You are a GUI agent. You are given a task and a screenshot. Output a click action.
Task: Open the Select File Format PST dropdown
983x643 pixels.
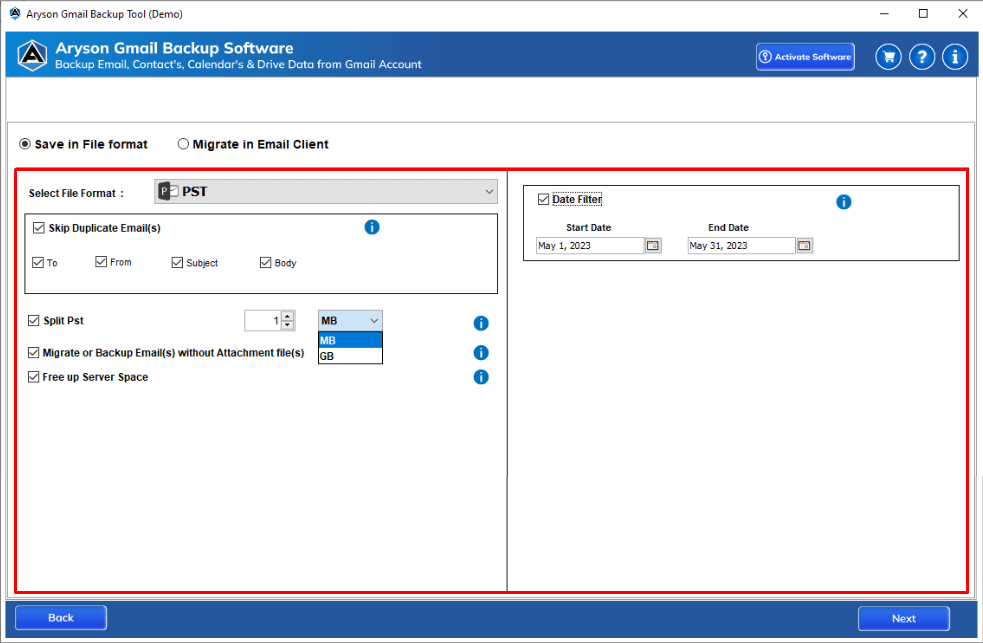(x=326, y=192)
